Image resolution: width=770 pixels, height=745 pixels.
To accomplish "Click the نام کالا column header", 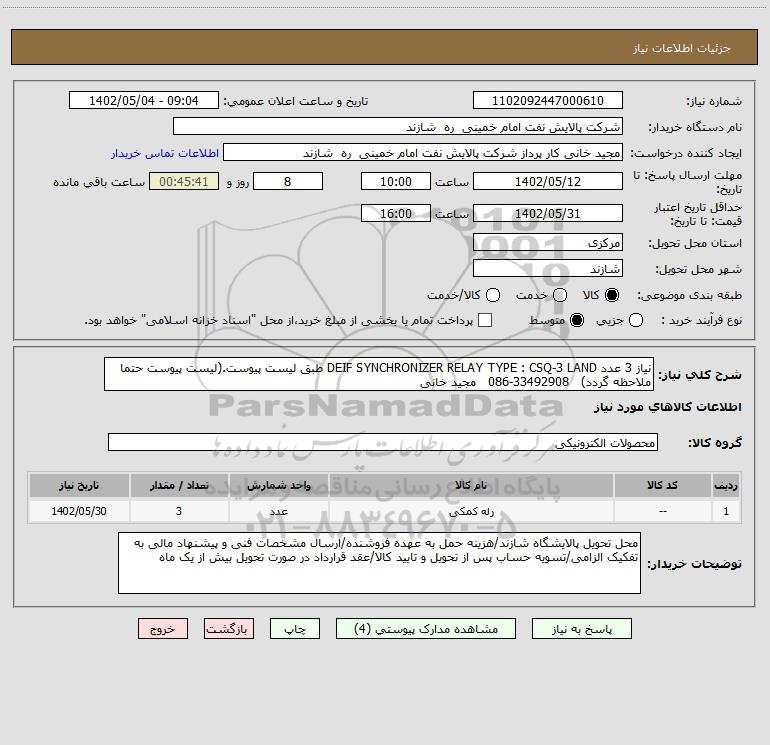I will [x=471, y=485].
